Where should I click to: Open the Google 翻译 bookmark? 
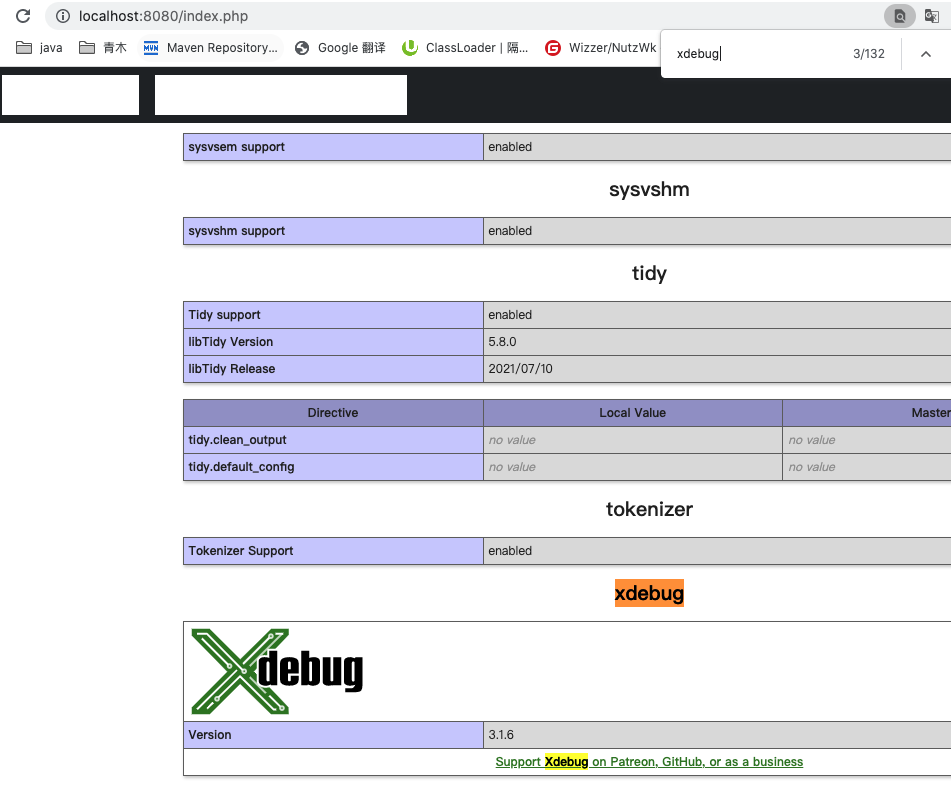(x=340, y=48)
